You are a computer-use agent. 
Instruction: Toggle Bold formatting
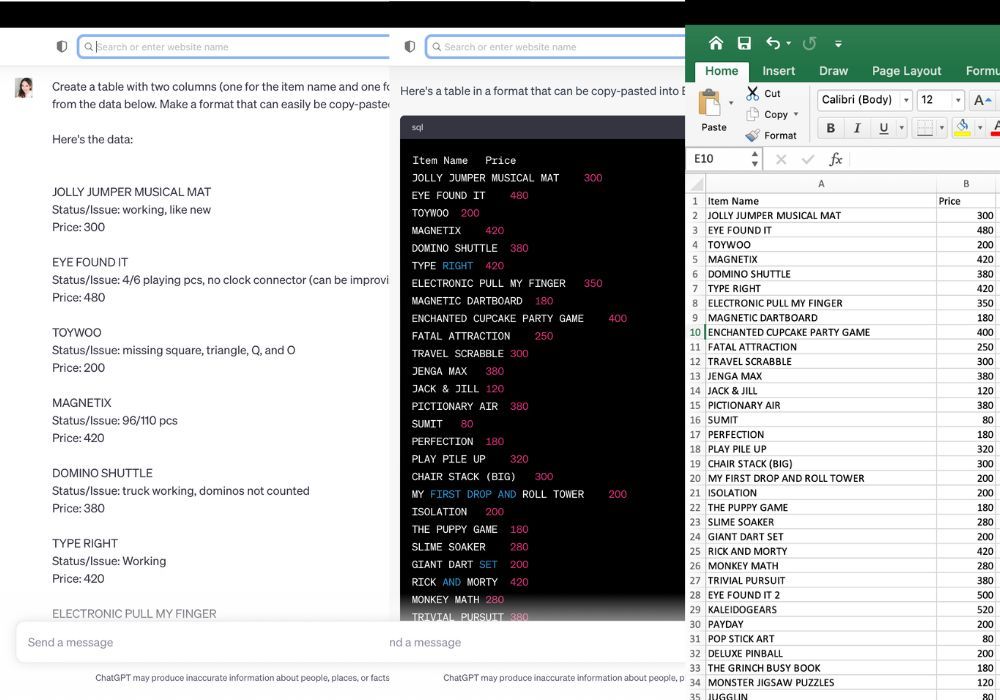(832, 128)
